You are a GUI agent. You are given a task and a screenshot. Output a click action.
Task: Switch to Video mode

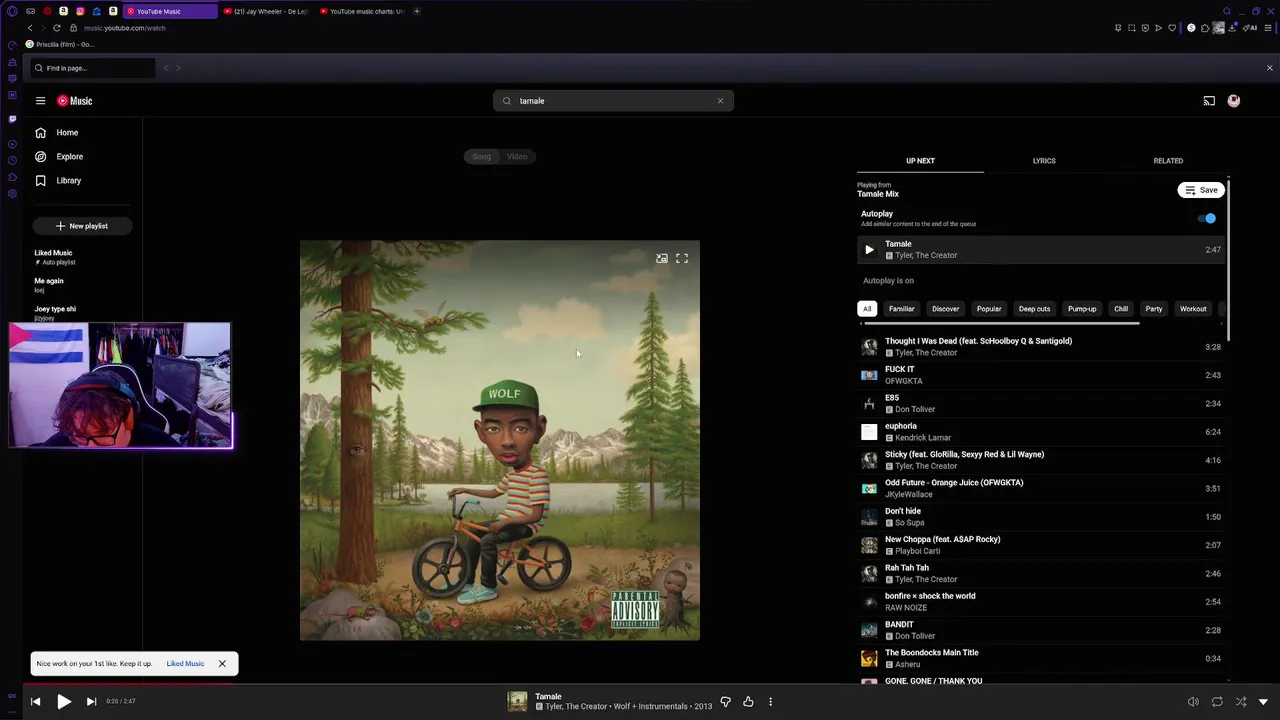coord(517,157)
